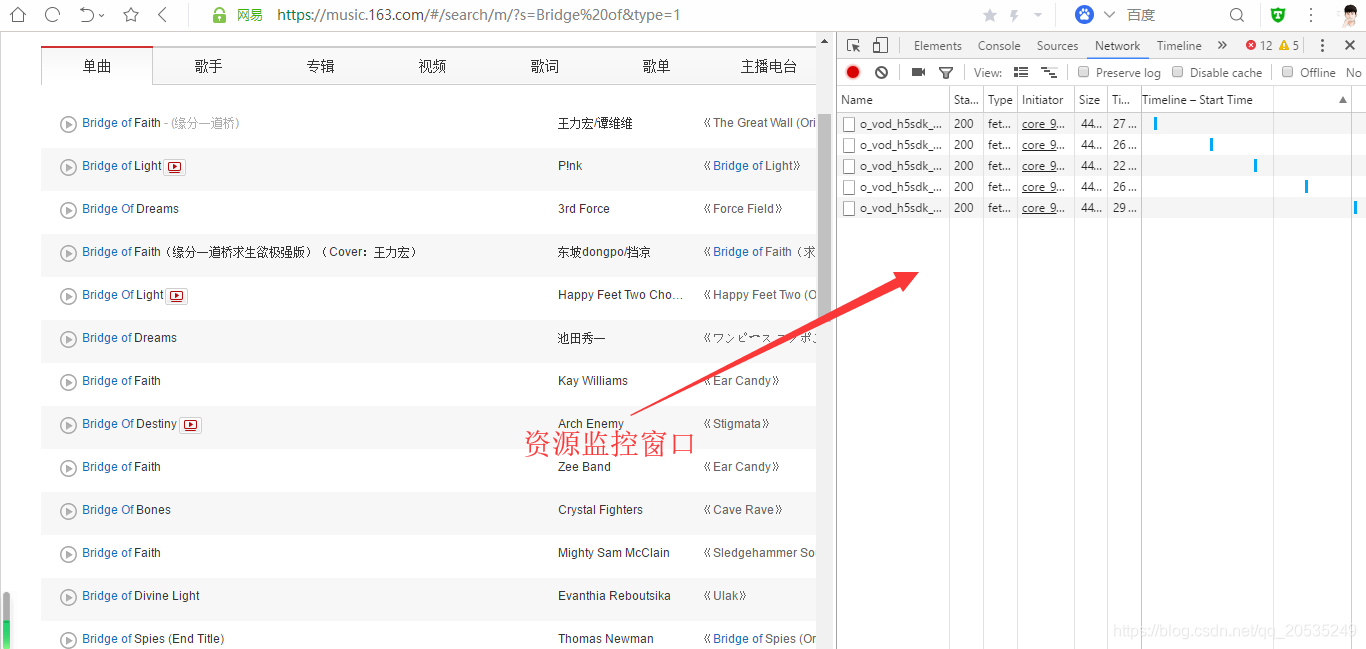Switch to the Elements tab
Screen dimensions: 1366x649
pos(938,45)
